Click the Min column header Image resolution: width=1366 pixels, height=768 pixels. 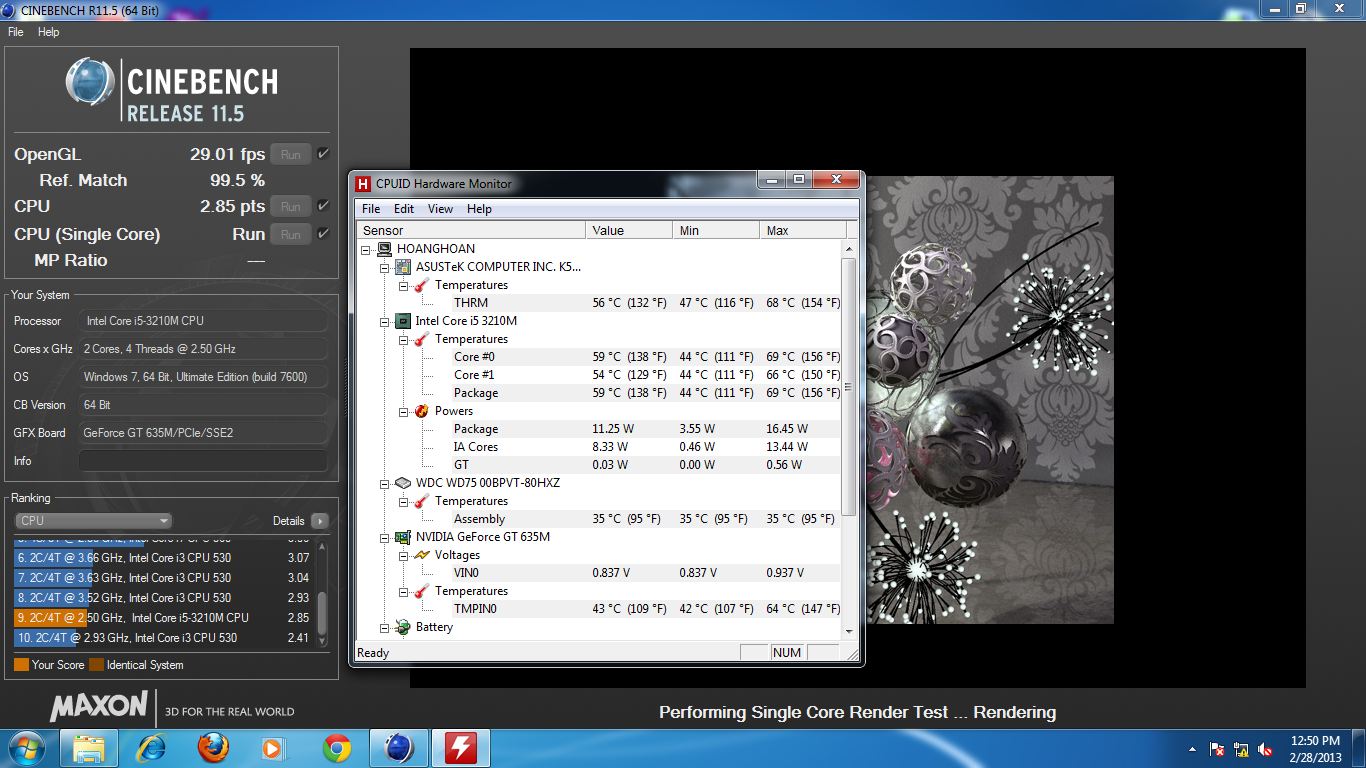tap(716, 231)
